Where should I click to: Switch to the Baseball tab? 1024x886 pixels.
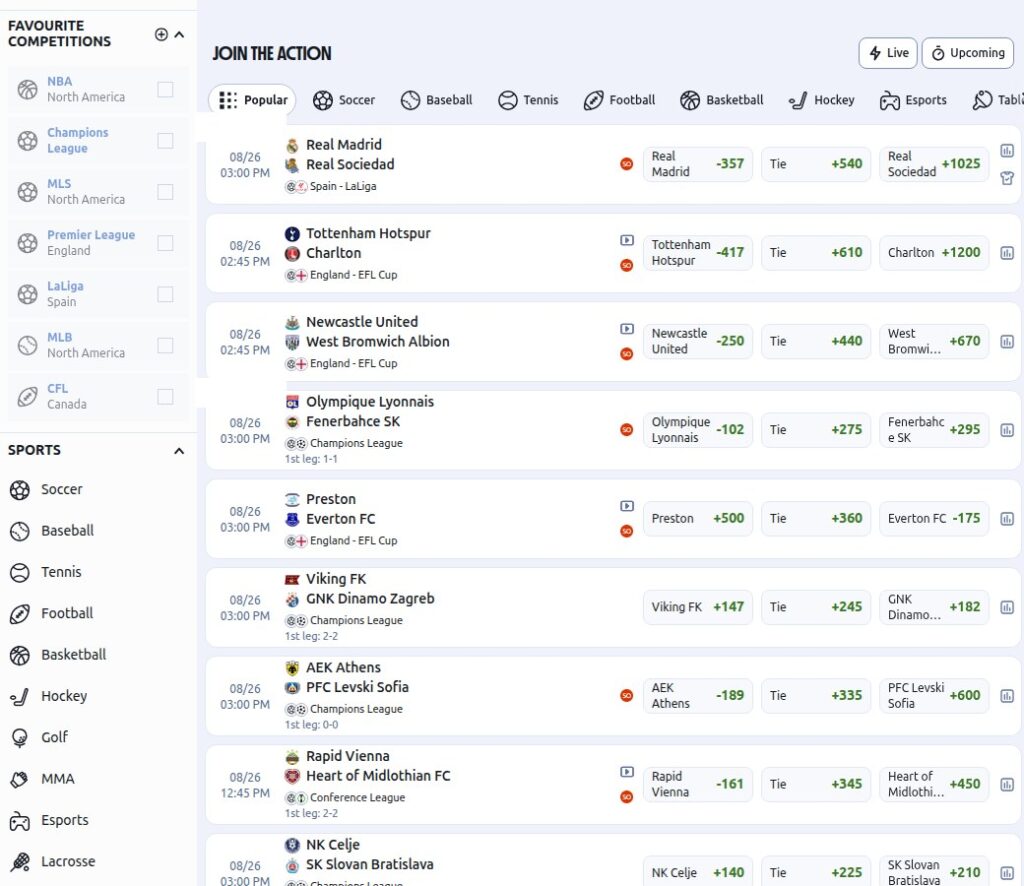coord(436,100)
